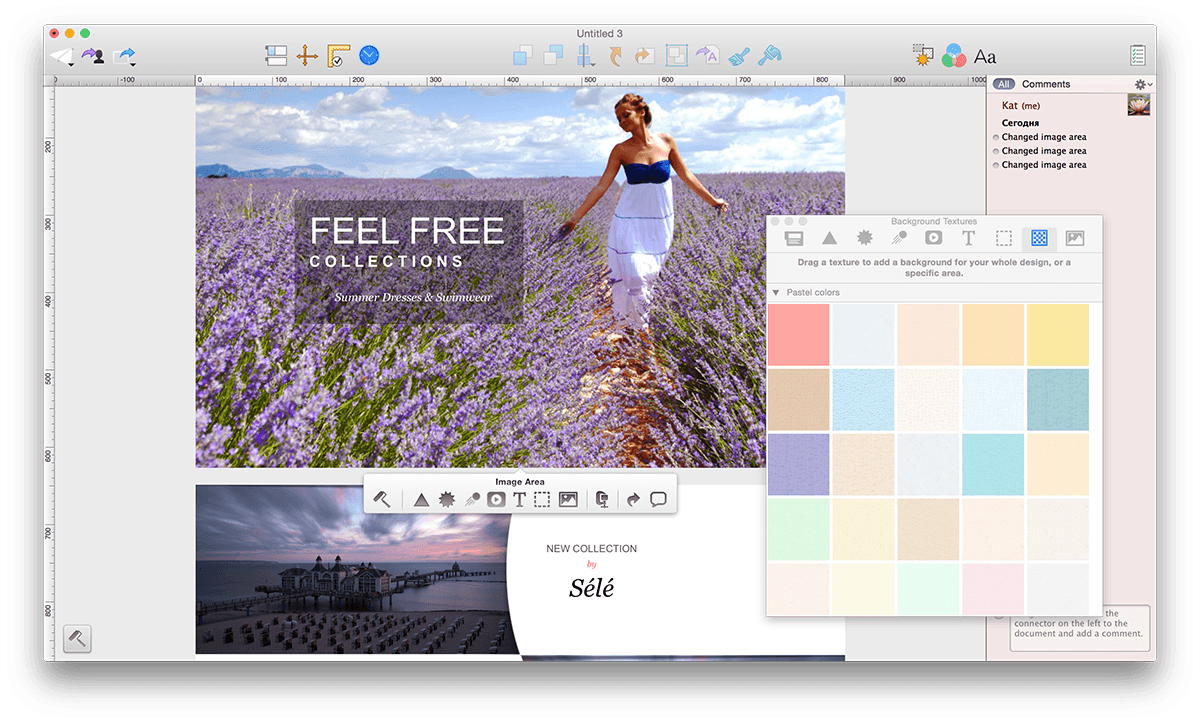
Task: Click the bring forward overlapping squares icon
Action: (522, 56)
